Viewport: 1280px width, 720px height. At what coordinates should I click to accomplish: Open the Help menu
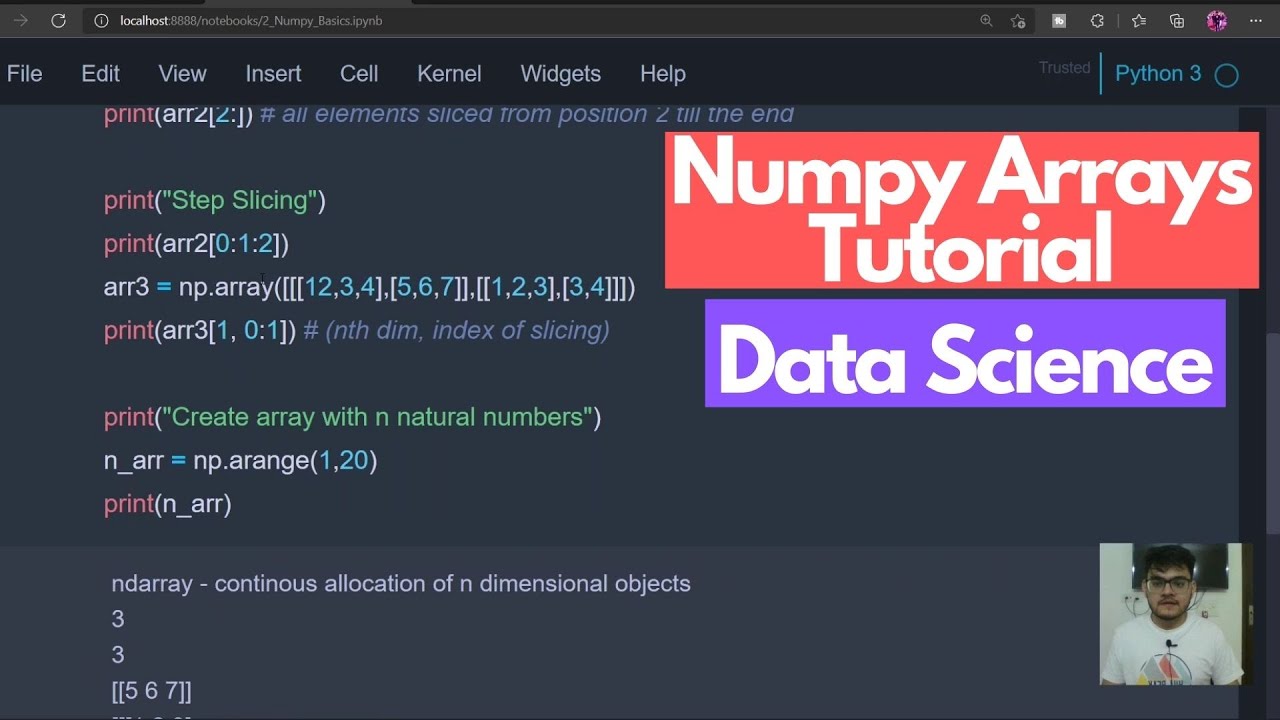(662, 74)
